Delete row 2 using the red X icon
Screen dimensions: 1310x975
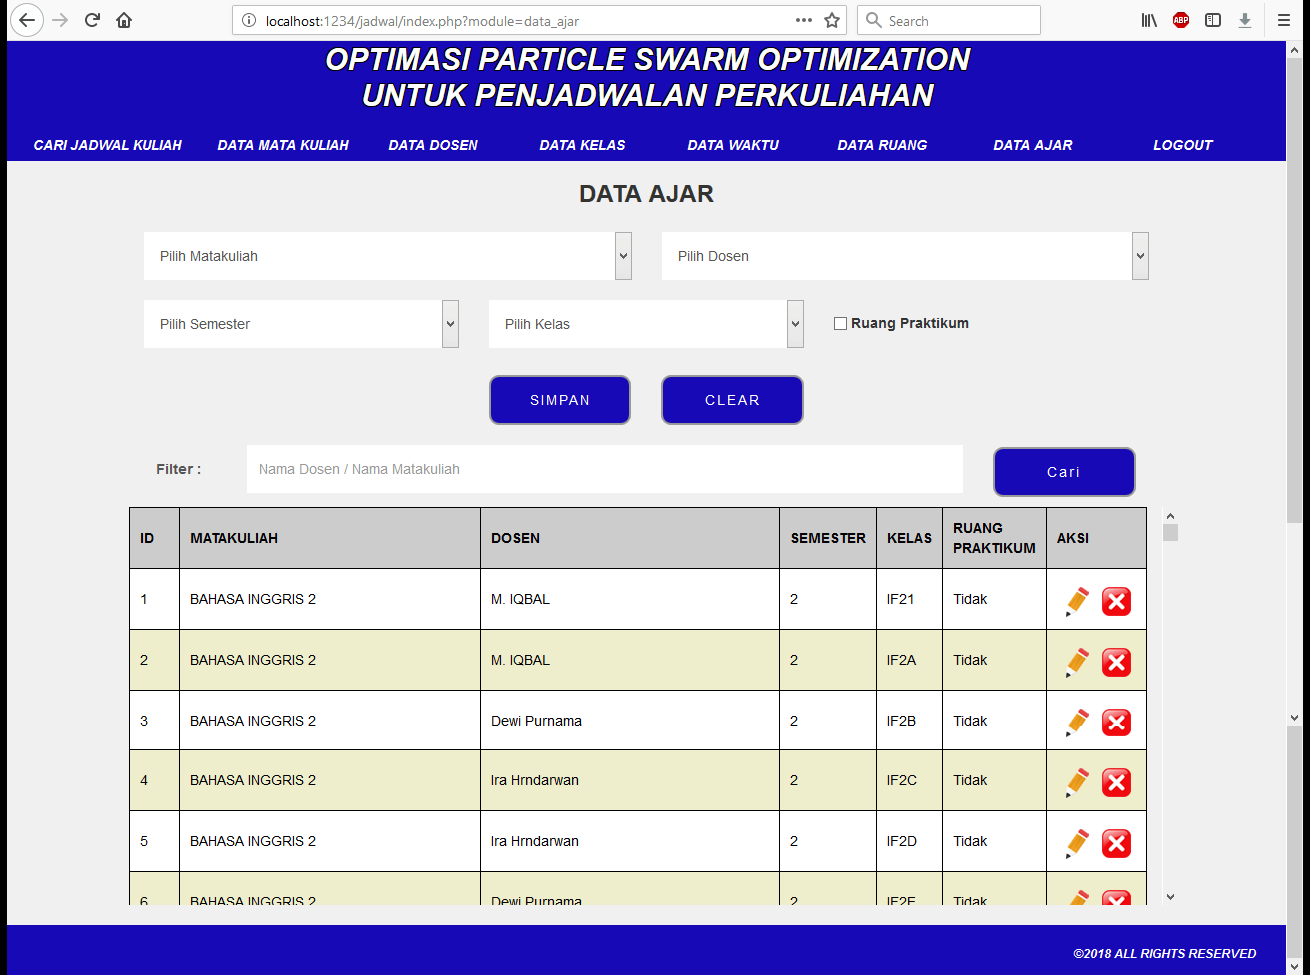tap(1116, 662)
